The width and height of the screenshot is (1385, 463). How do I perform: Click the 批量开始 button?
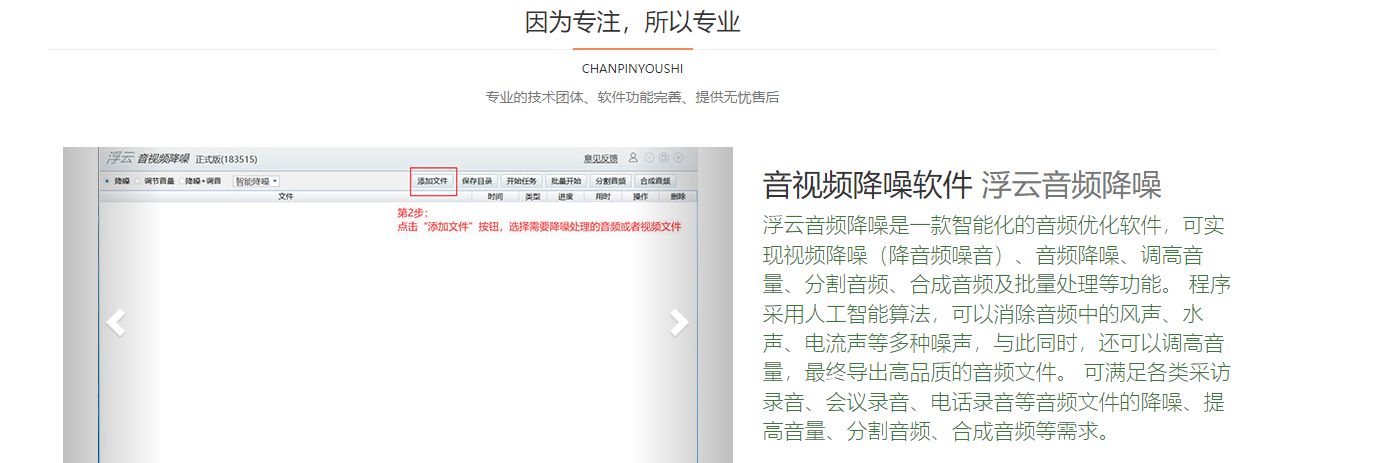pos(565,181)
